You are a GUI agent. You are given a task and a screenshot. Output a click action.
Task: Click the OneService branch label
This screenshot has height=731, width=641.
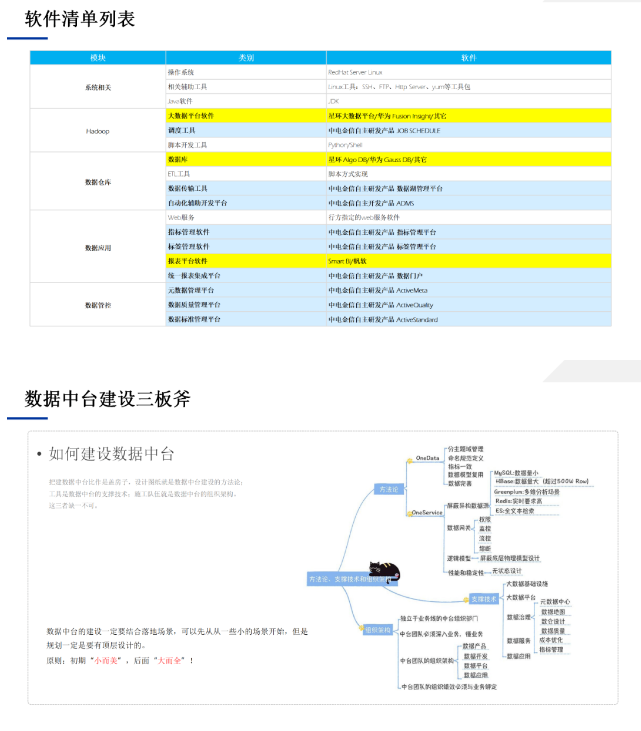point(427,512)
